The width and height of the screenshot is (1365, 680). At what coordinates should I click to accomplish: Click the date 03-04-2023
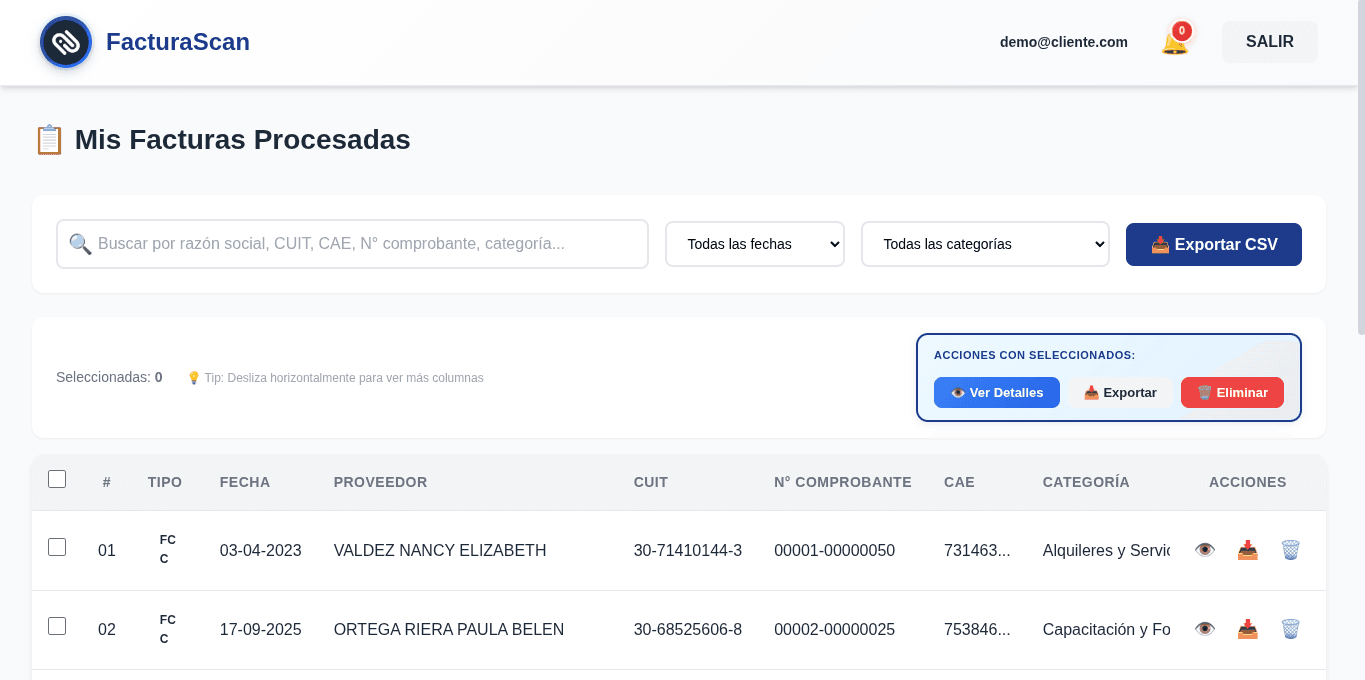pyautogui.click(x=261, y=550)
